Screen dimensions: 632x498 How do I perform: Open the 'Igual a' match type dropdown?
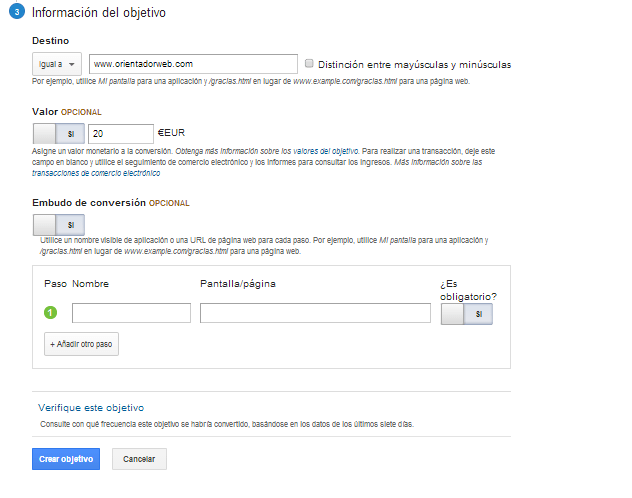point(57,64)
